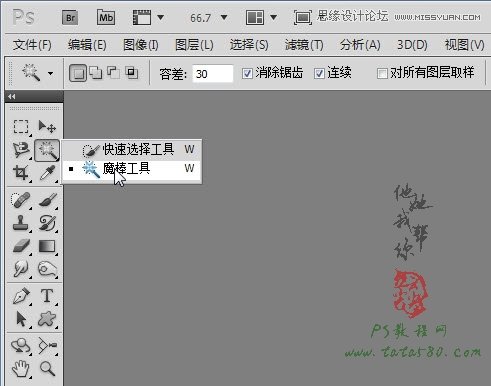491x386 pixels.
Task: Toggle the 消除锯齿 anti-alias checkbox
Action: click(247, 73)
